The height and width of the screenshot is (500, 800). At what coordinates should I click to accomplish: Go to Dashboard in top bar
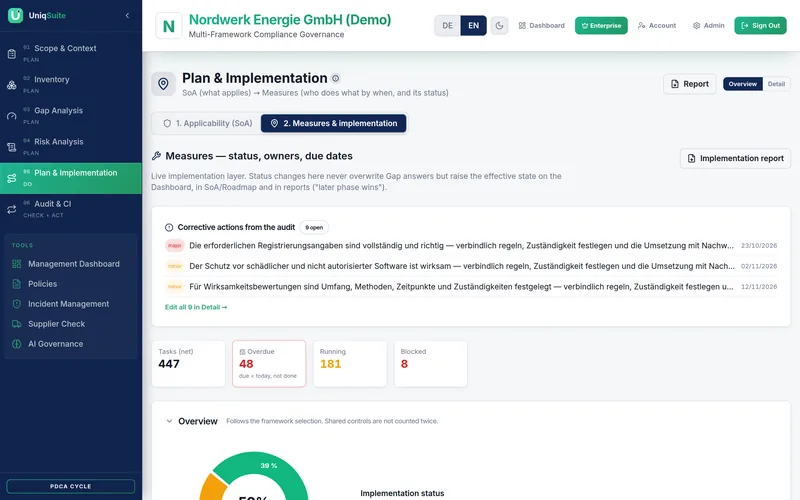tap(541, 26)
